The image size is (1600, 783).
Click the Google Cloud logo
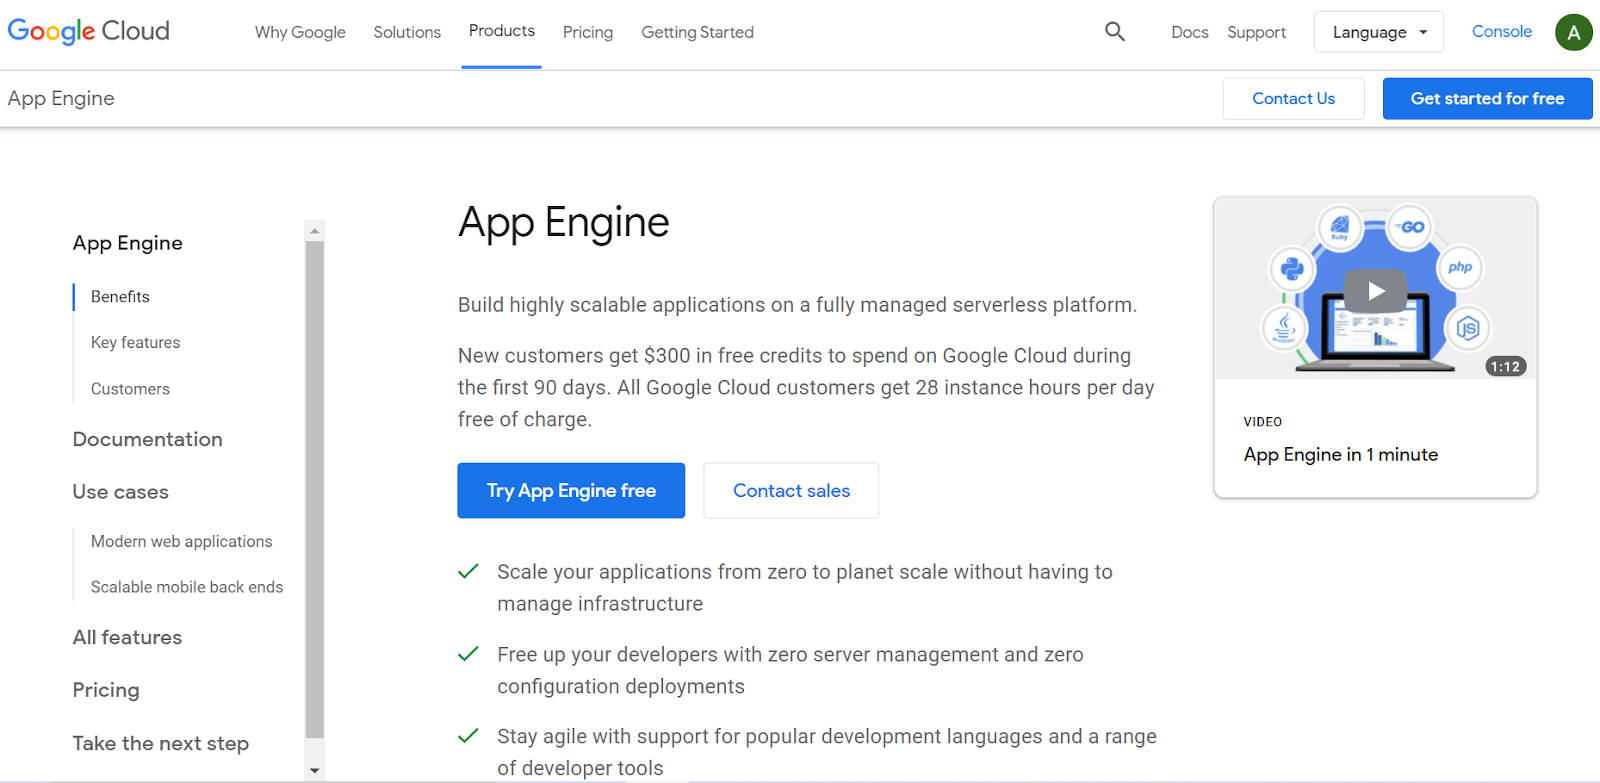89,31
